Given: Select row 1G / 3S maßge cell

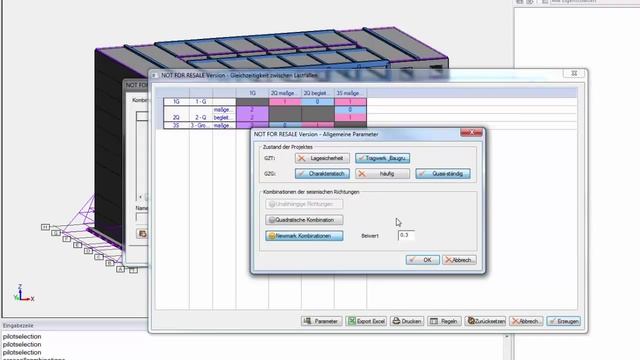Looking at the screenshot, I should coord(350,102).
